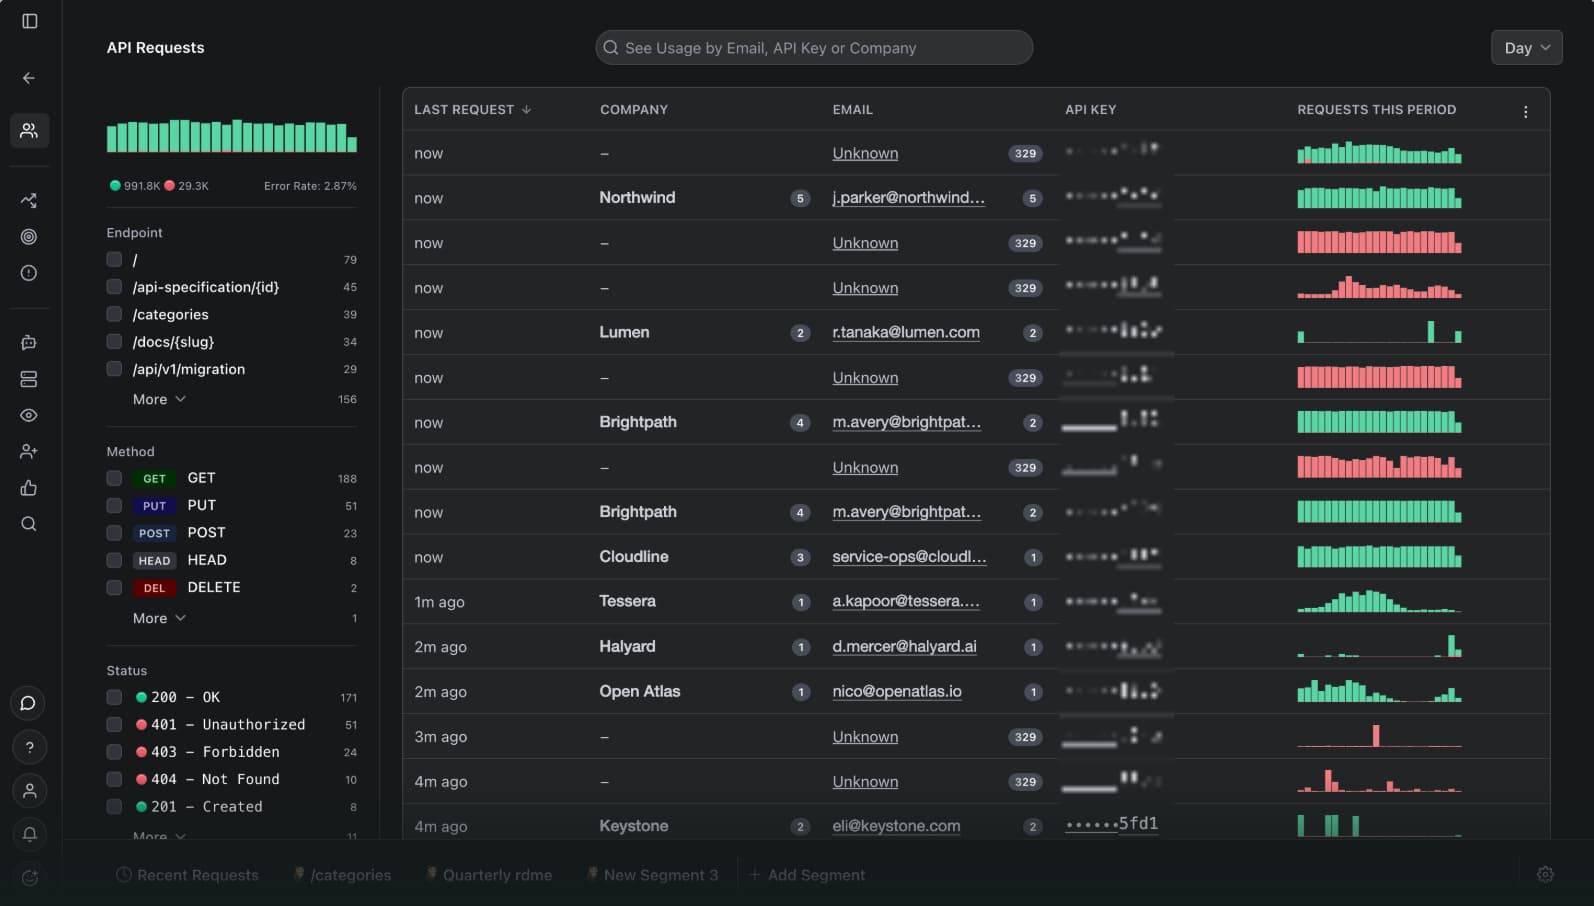Open the thumbs-up feedback sidebar icon
The image size is (1594, 906).
[x=29, y=488]
